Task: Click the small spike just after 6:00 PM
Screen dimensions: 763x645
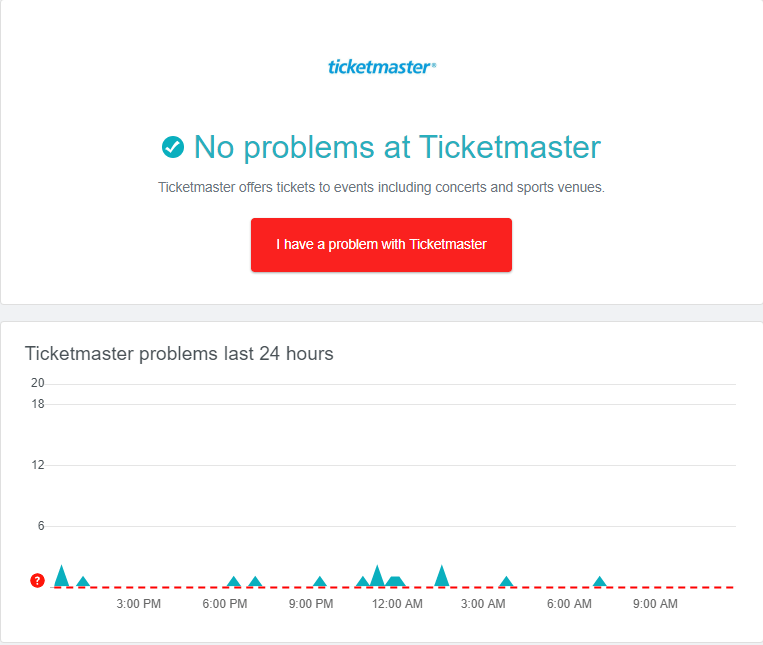Action: tap(234, 582)
